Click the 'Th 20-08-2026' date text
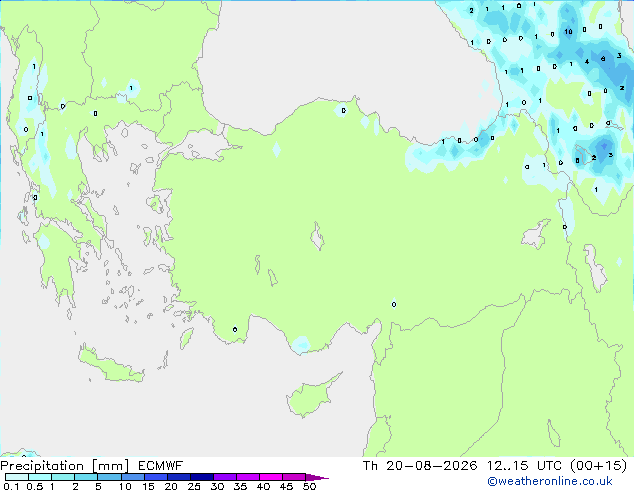 [x=420, y=466]
